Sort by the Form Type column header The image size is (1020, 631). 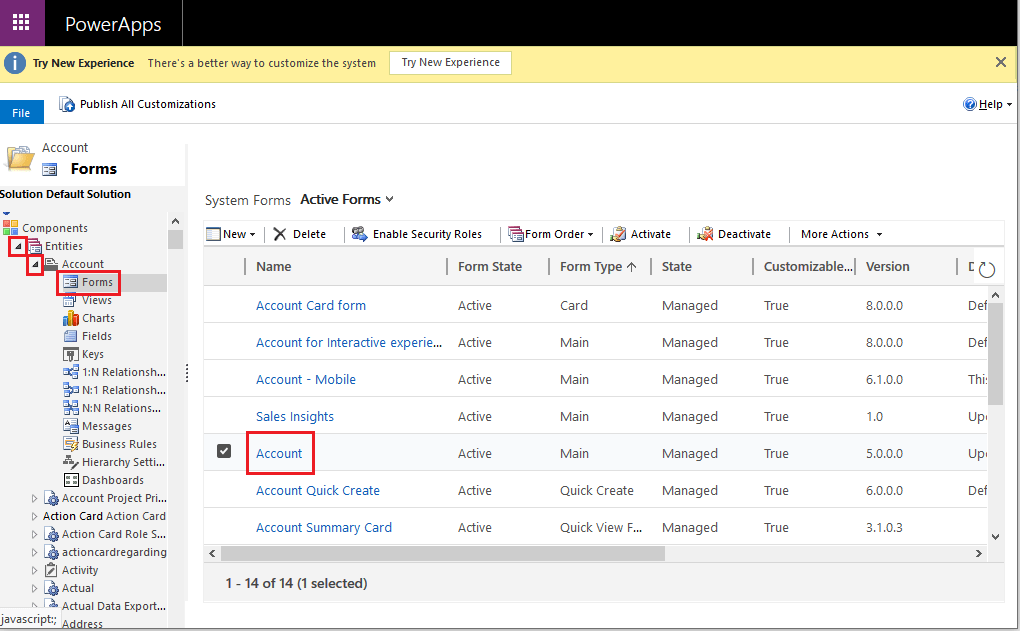pos(598,267)
